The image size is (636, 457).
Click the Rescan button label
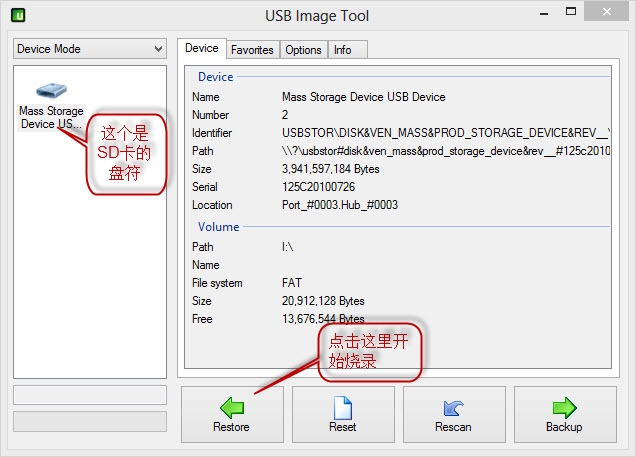click(453, 427)
